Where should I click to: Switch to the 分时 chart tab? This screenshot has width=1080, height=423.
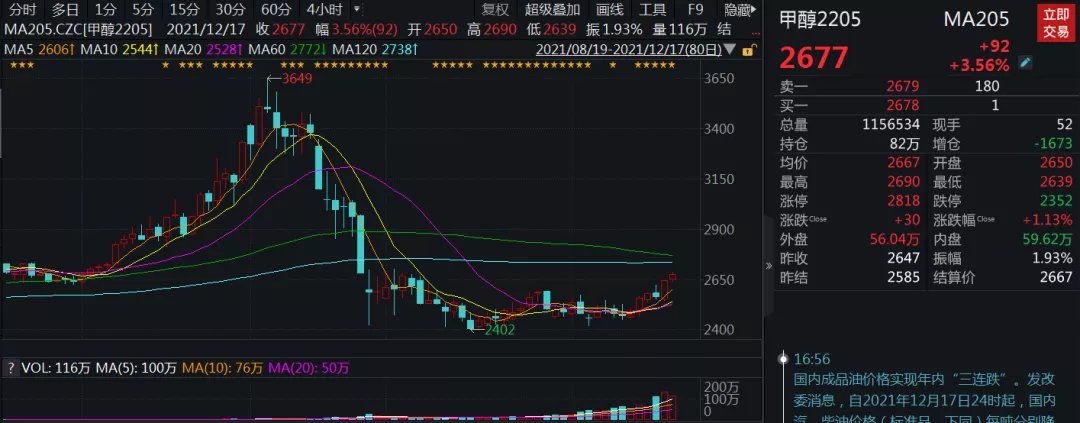point(22,10)
